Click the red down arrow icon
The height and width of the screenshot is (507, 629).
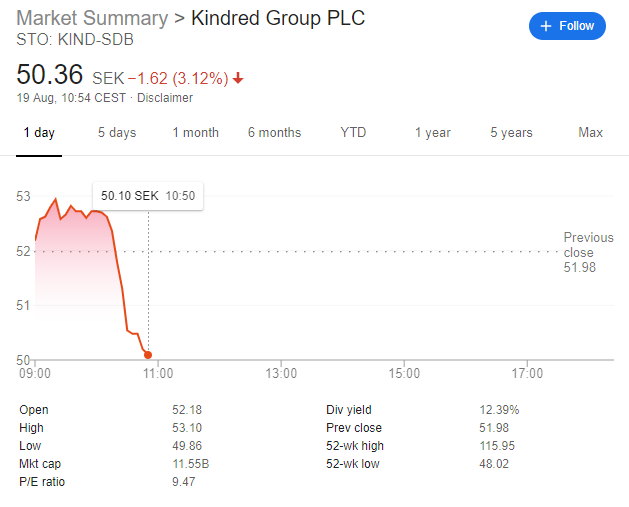pyautogui.click(x=239, y=78)
